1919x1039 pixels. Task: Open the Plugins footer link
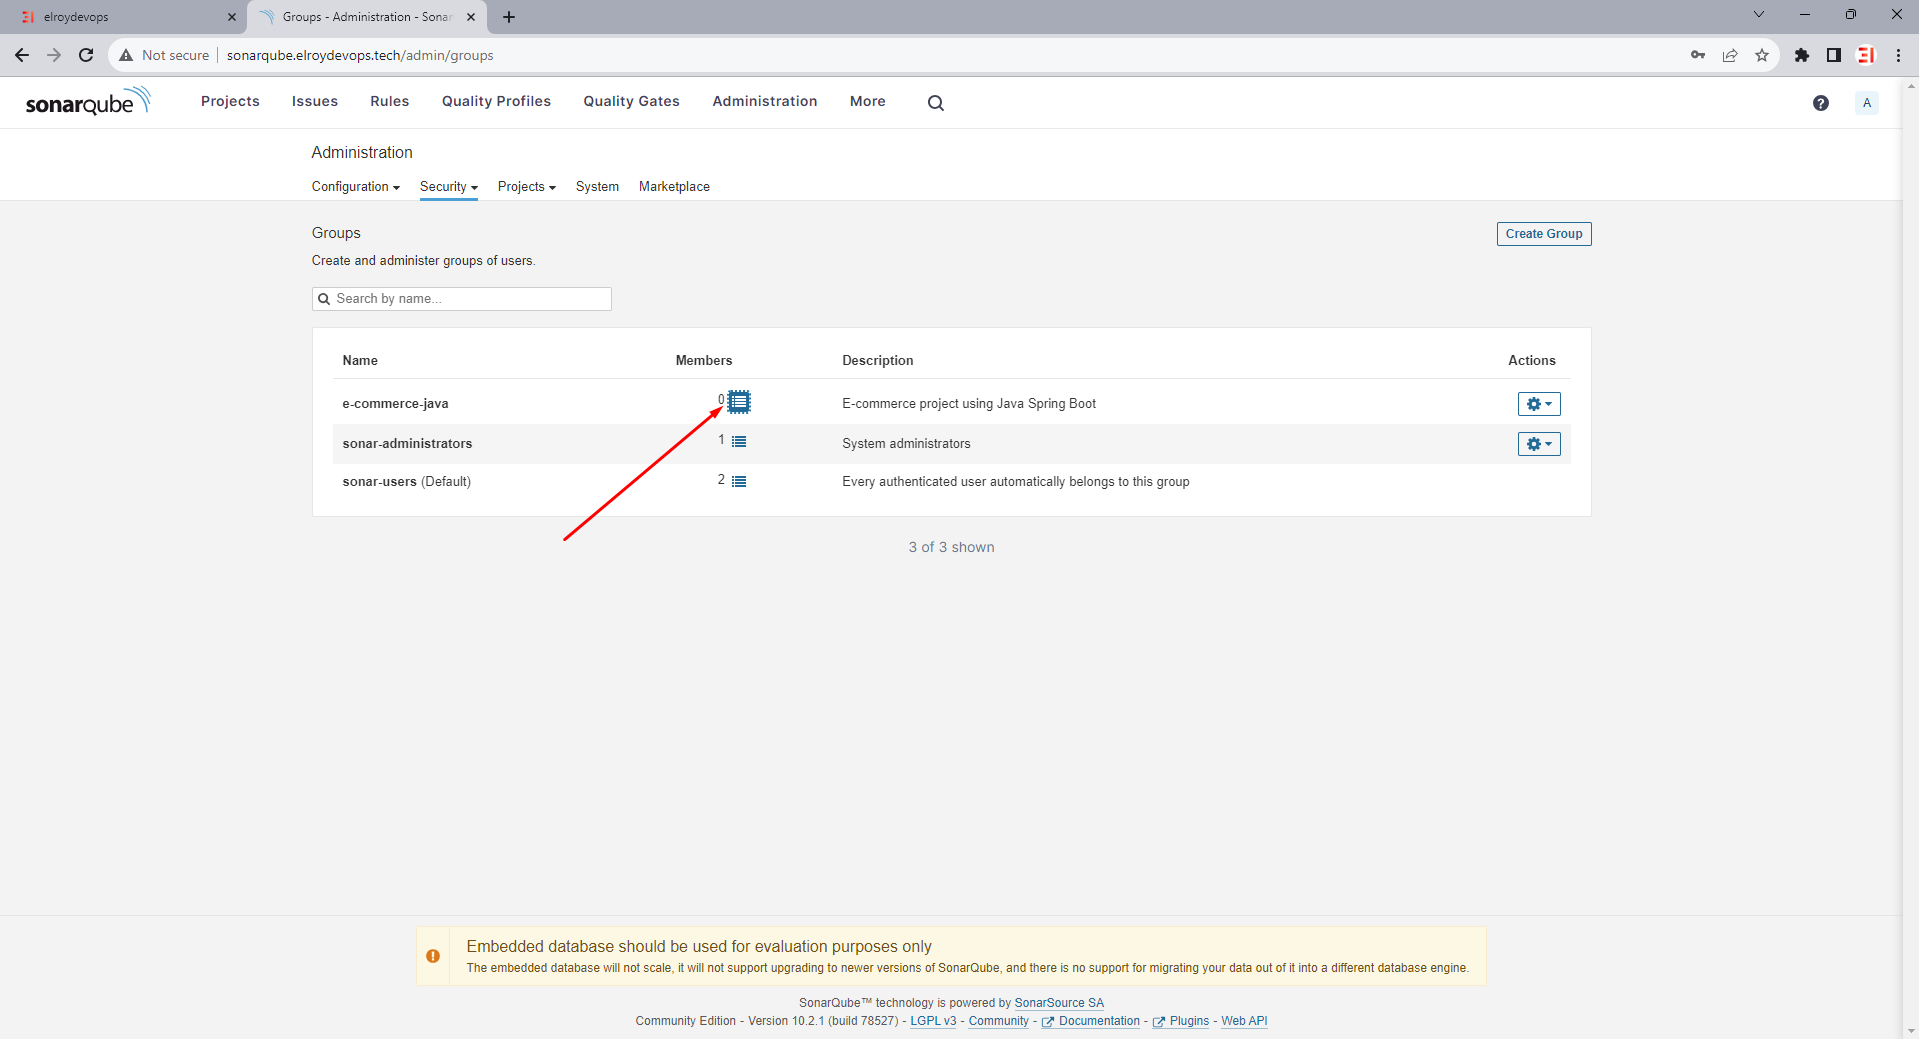point(1181,1021)
